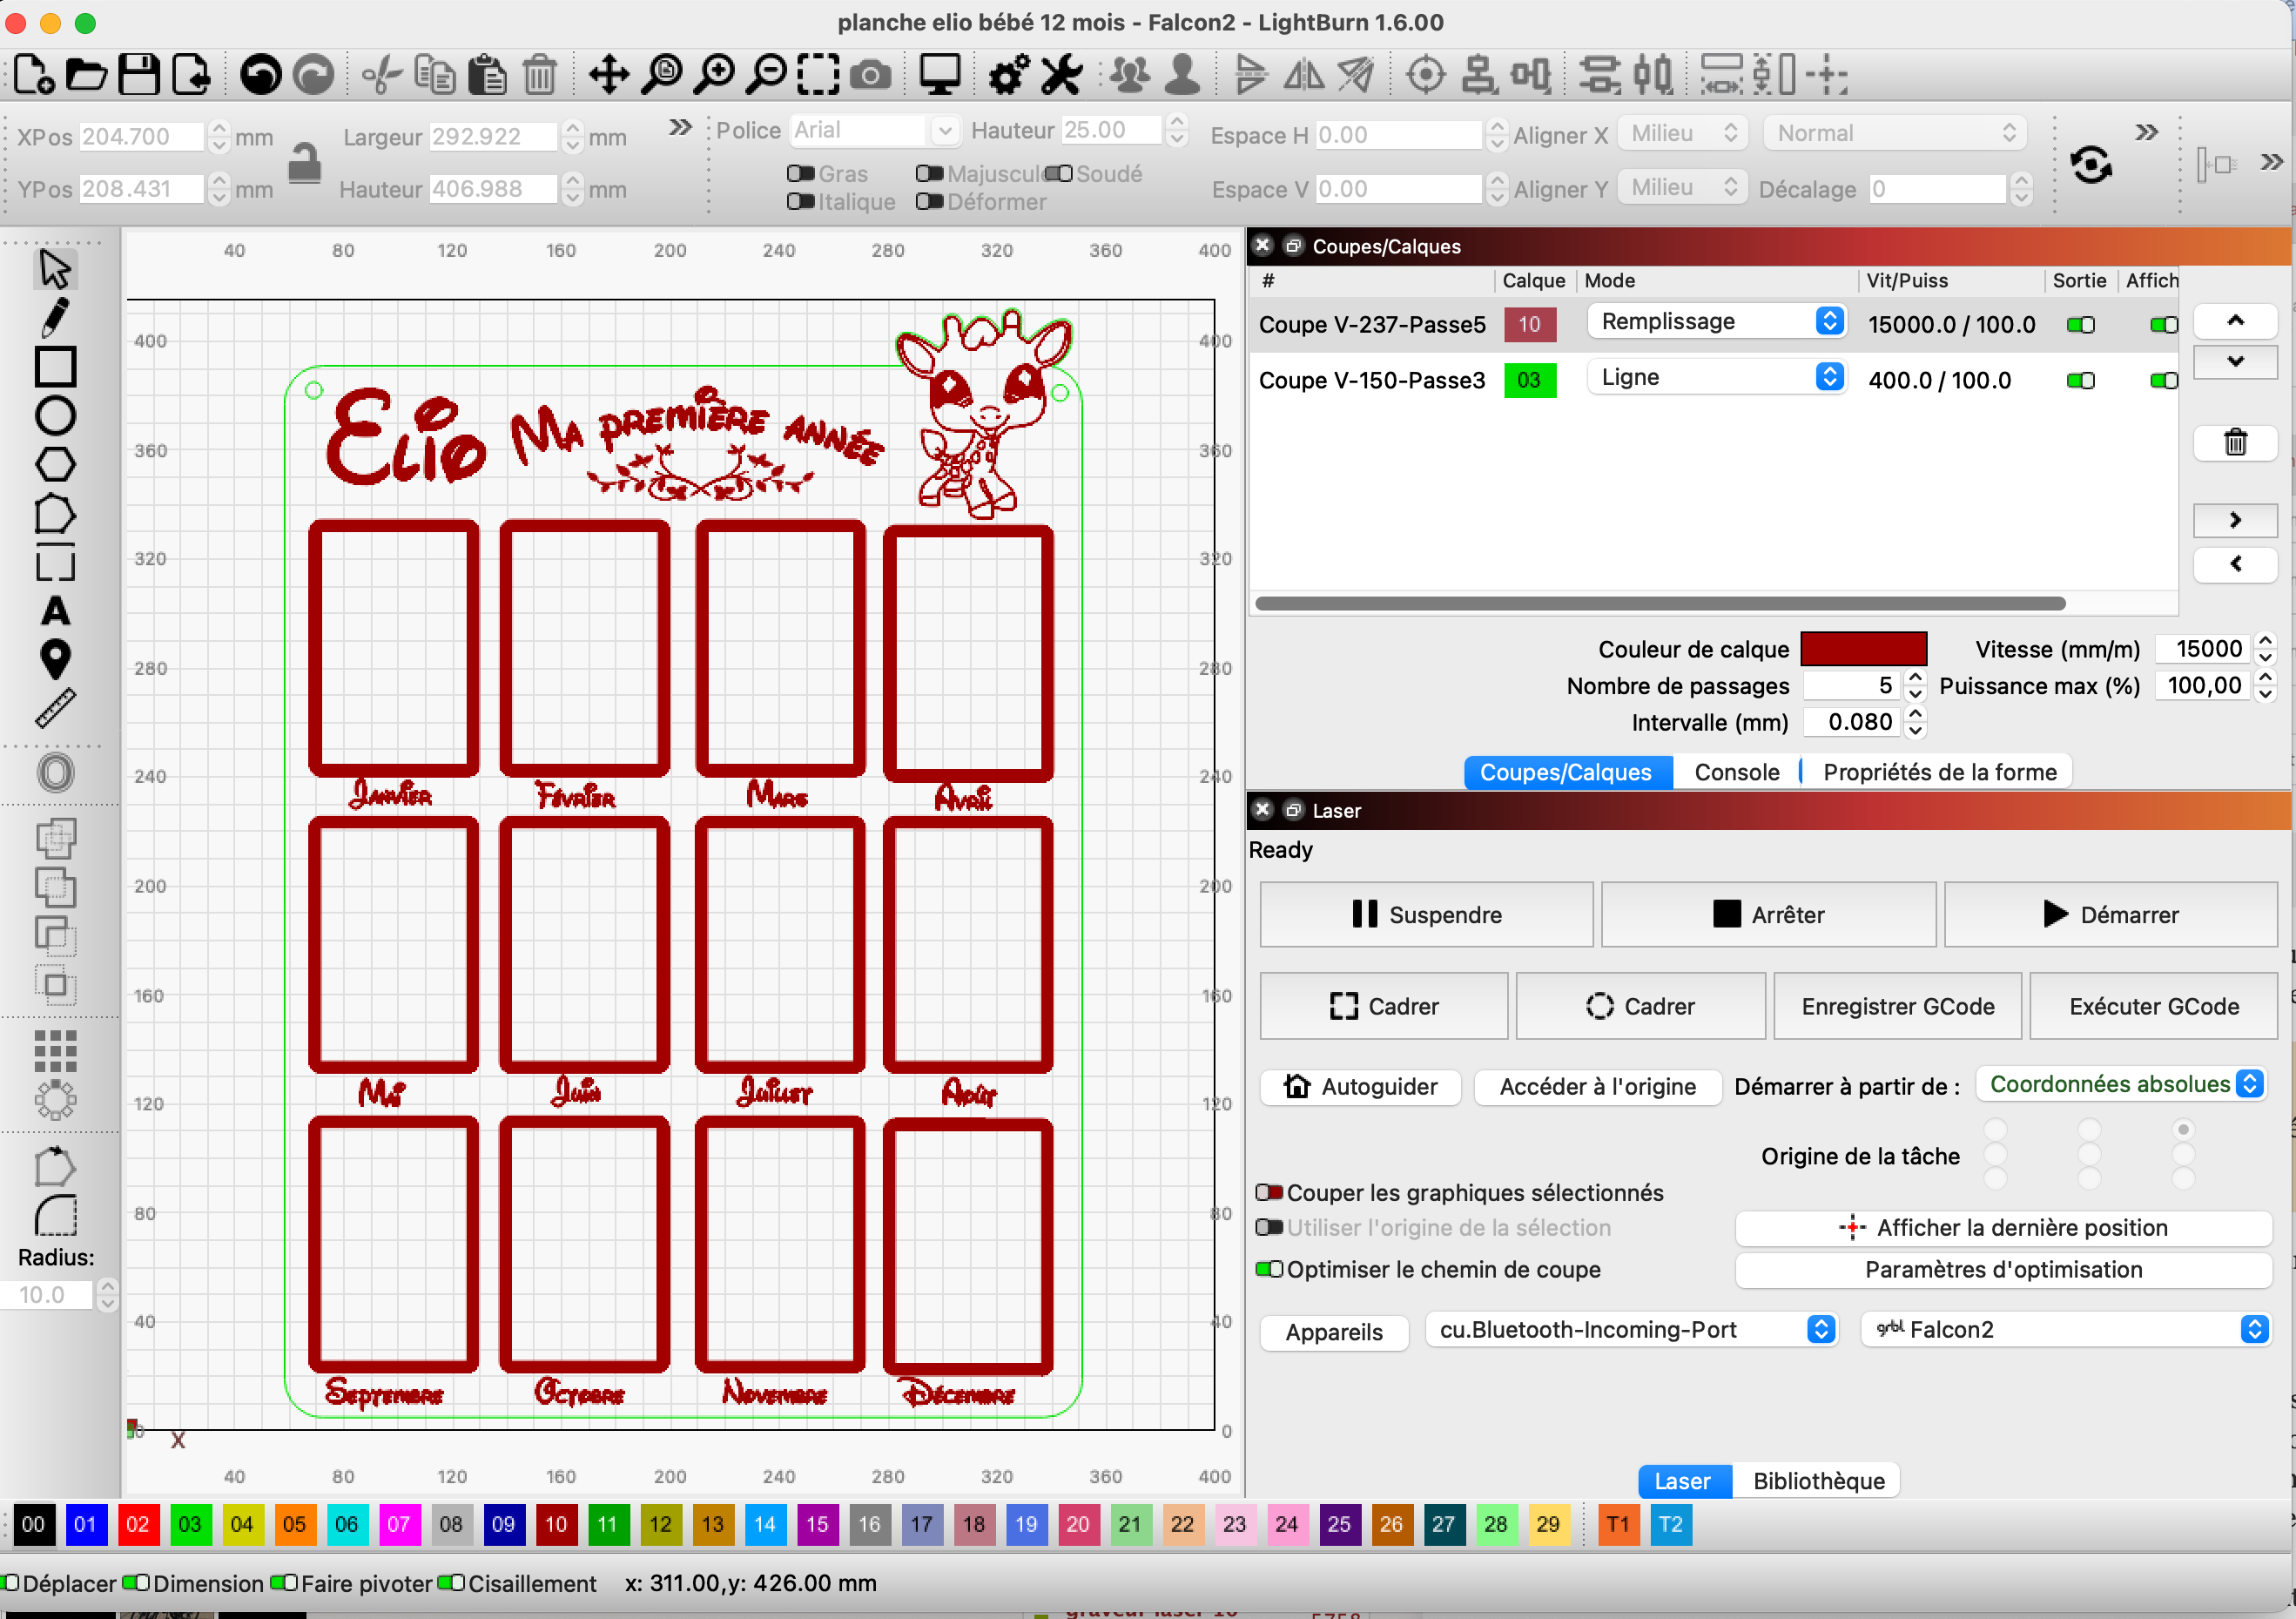Pick the Create Text tool
This screenshot has width=2296, height=1619.
point(55,611)
